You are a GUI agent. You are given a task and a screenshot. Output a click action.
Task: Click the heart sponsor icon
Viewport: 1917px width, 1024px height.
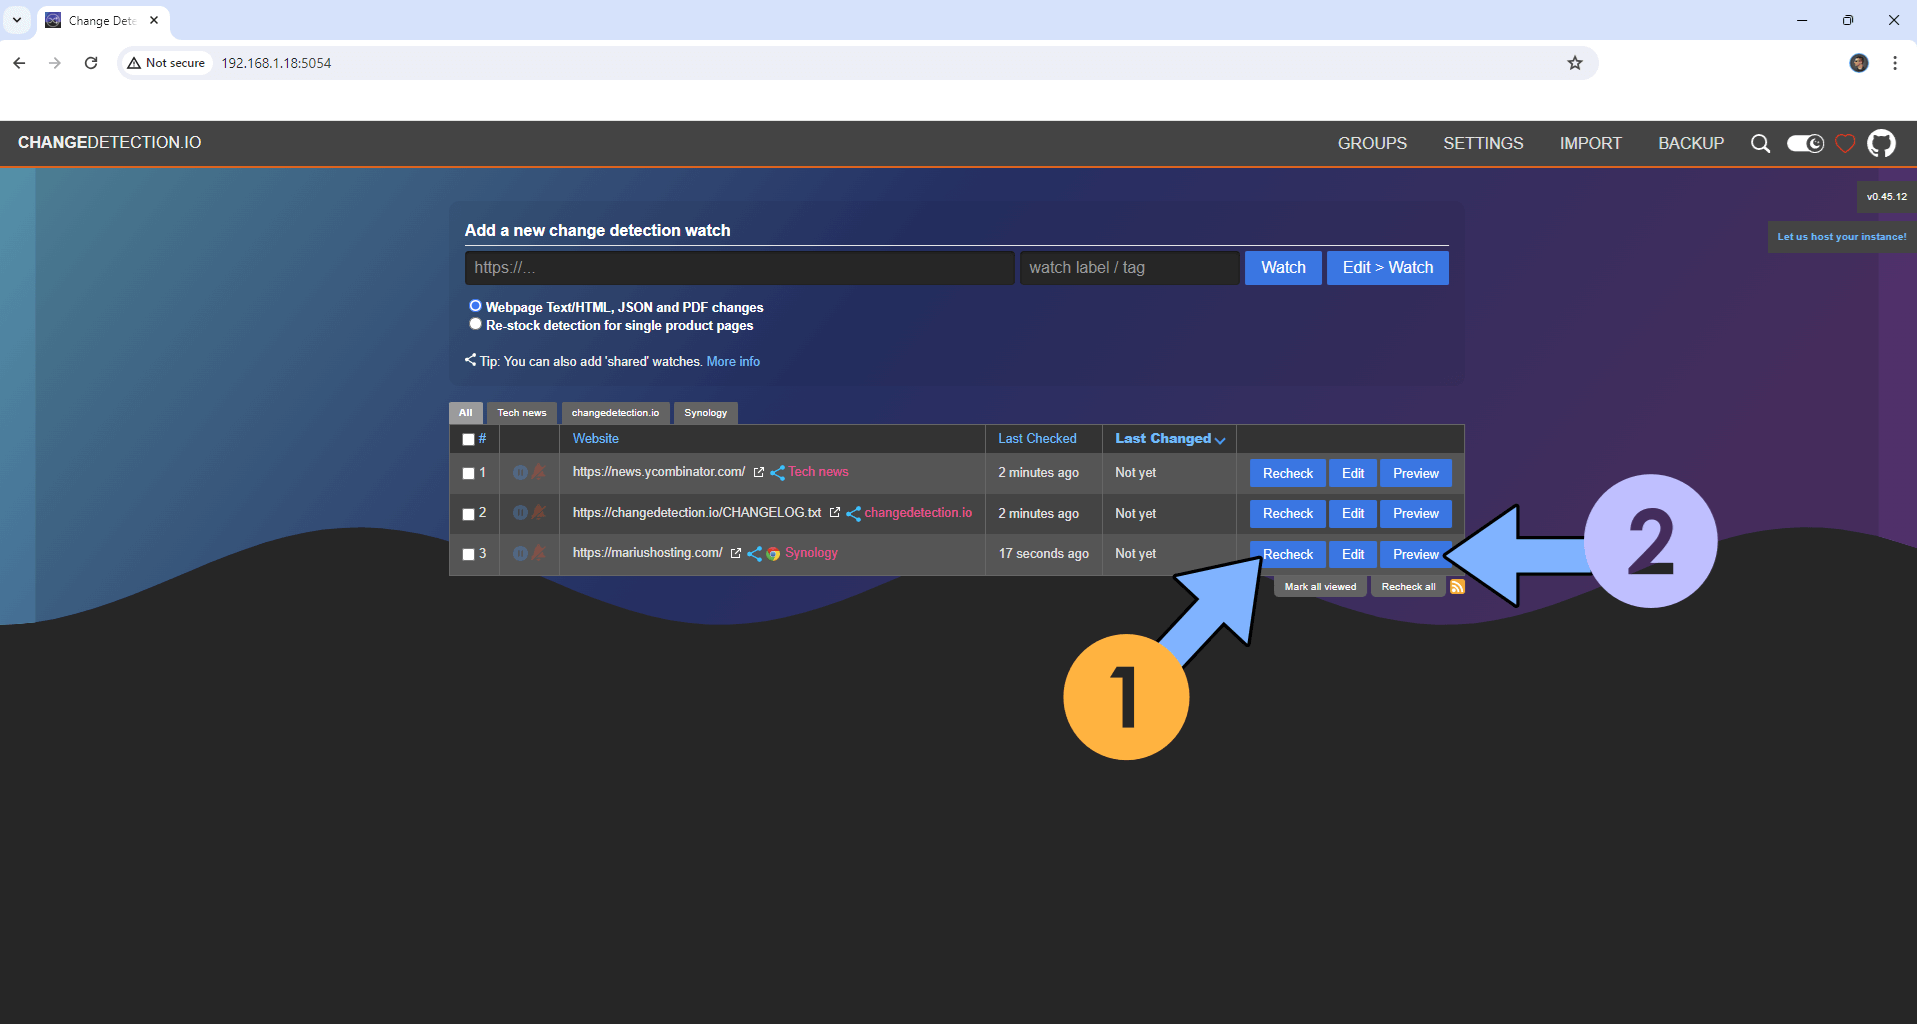[1845, 144]
